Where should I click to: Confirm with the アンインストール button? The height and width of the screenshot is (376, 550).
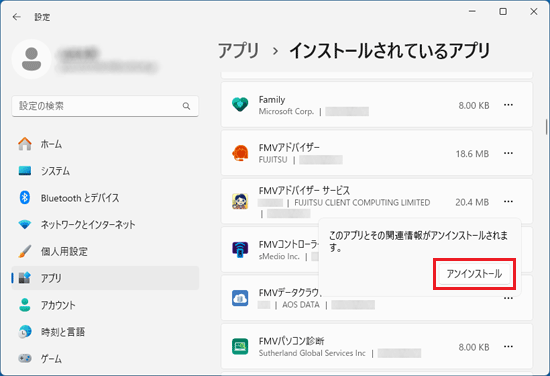(x=474, y=274)
